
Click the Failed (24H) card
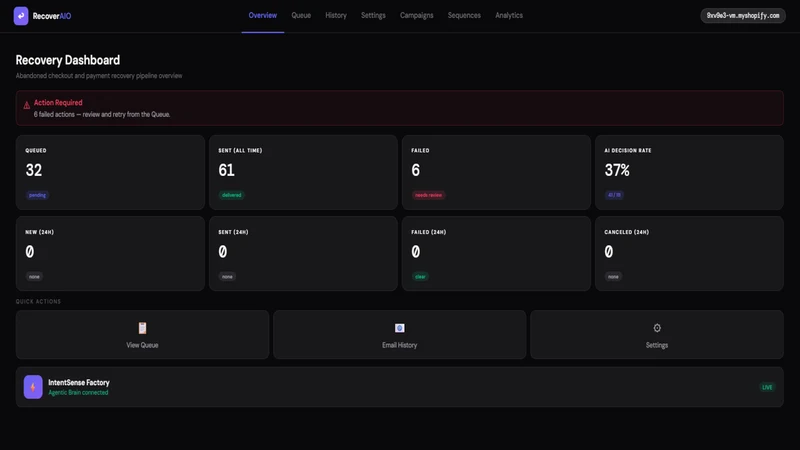click(x=496, y=254)
